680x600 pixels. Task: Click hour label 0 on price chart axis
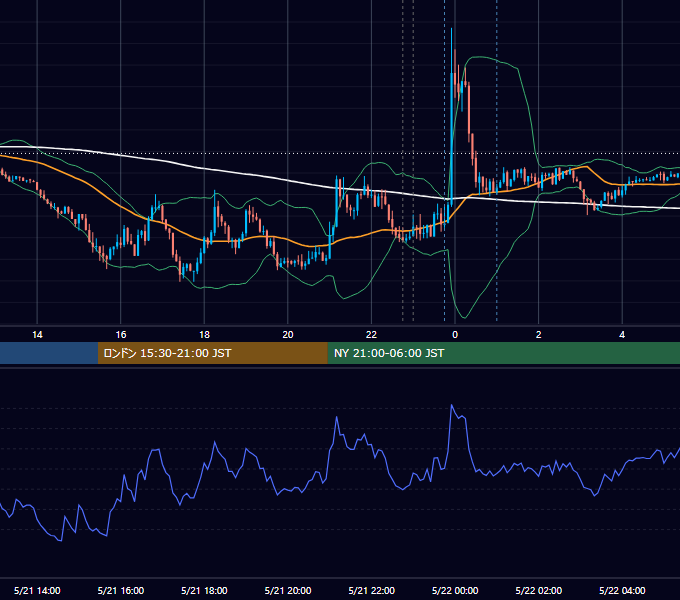click(455, 335)
